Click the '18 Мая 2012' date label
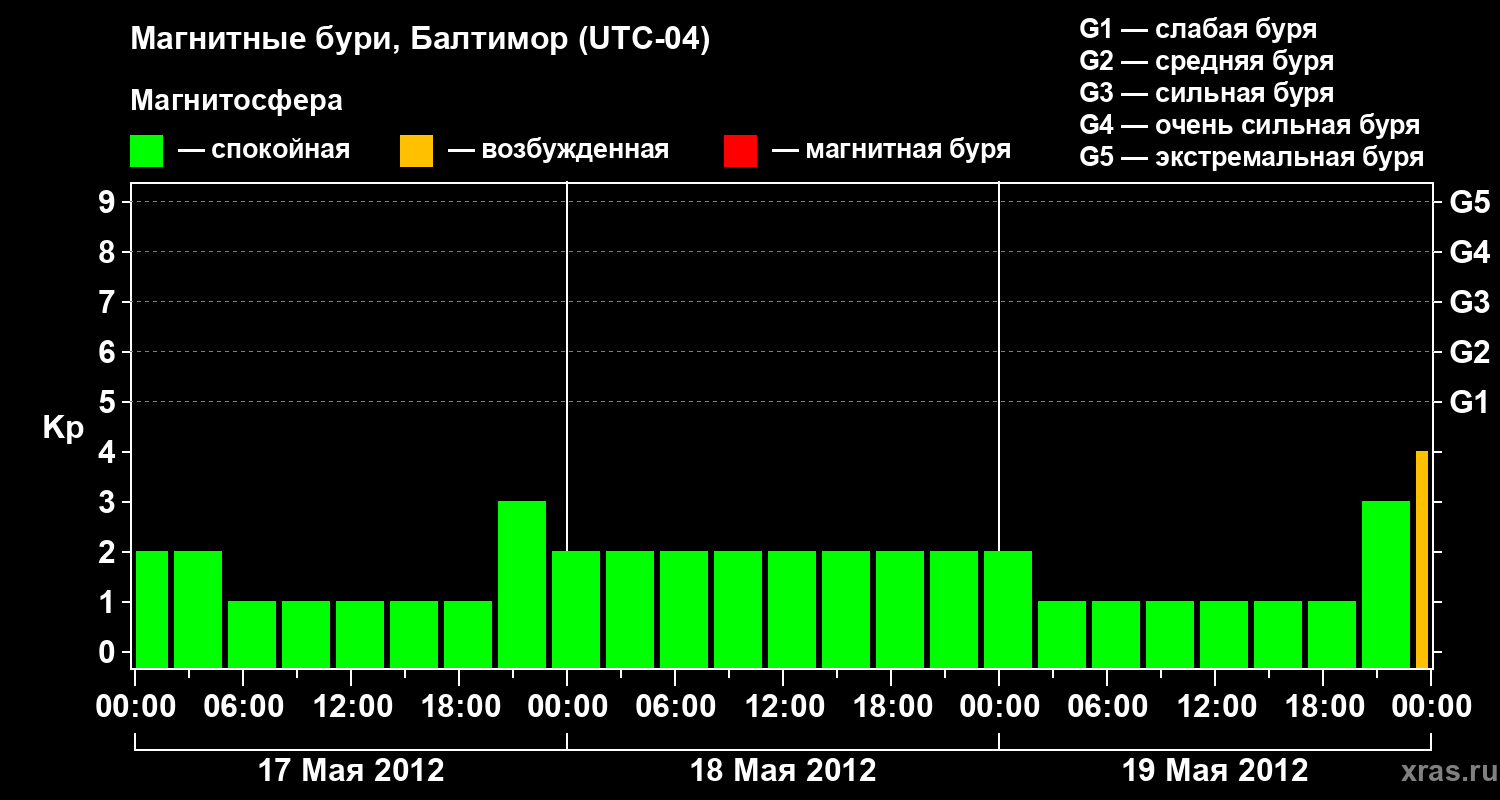Screen dimensions: 1500x800 (783, 771)
